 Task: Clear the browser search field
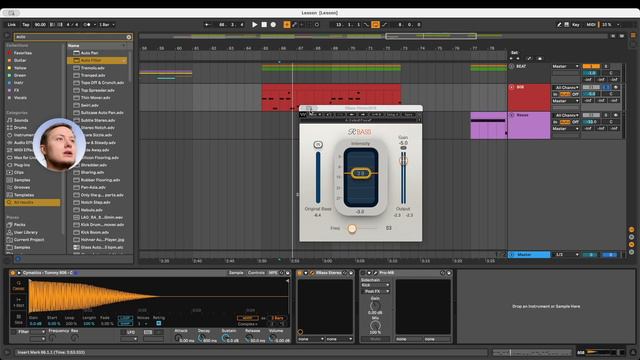129,37
